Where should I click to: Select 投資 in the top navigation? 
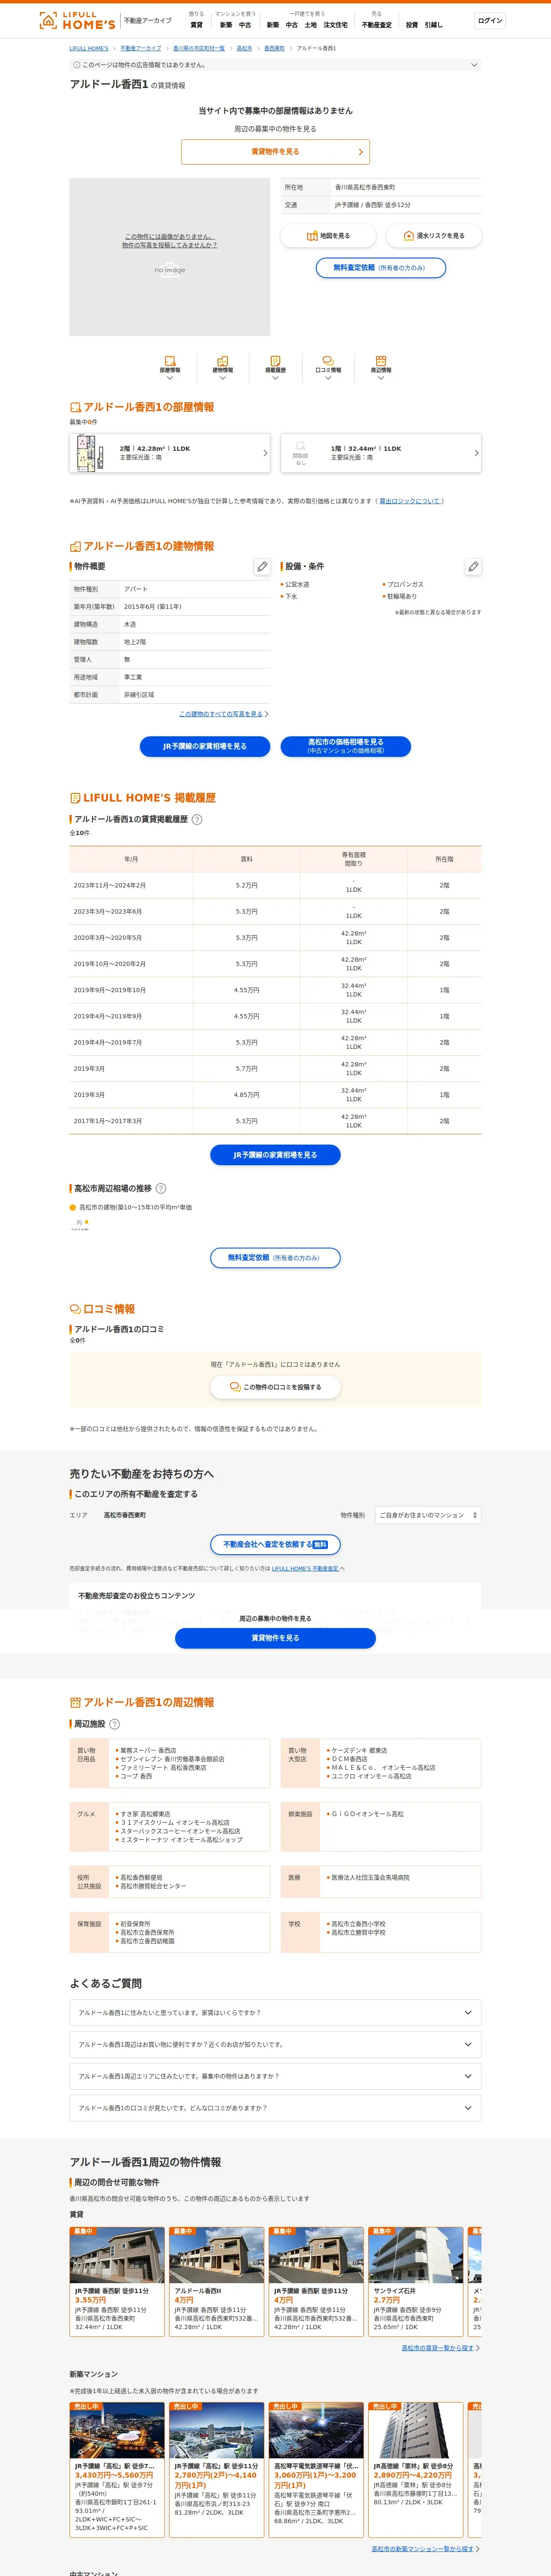412,25
